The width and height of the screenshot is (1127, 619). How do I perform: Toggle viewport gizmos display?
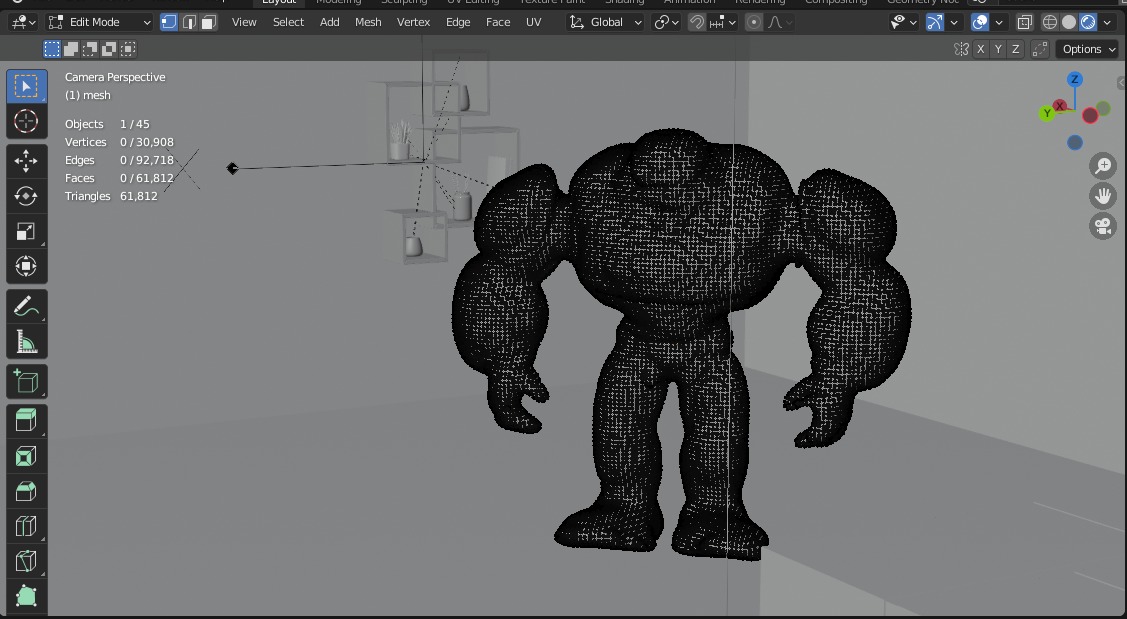pyautogui.click(x=934, y=22)
